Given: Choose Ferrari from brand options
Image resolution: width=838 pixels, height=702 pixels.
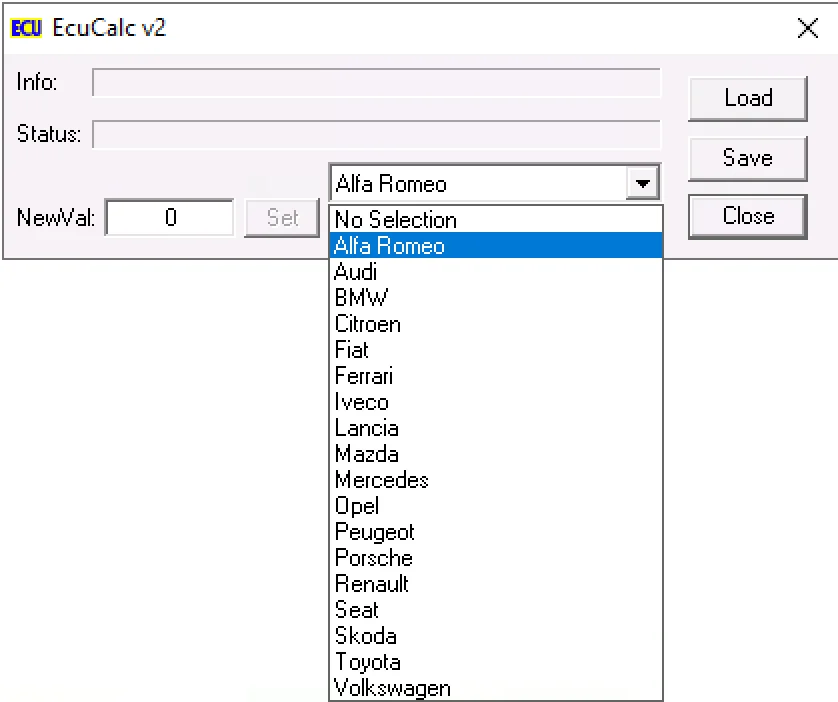Looking at the screenshot, I should pyautogui.click(x=364, y=376).
